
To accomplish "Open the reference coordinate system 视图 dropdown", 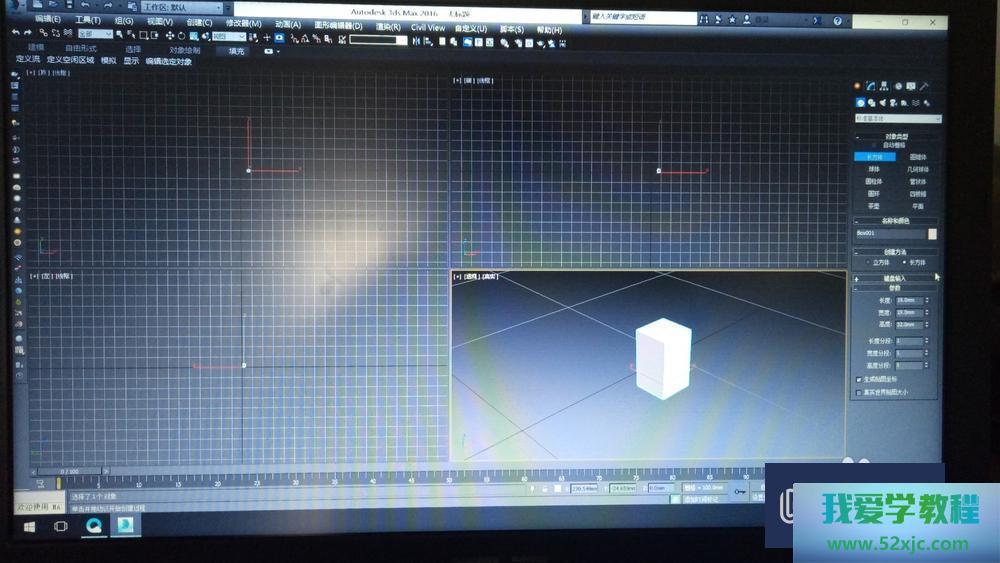I will pos(229,37).
